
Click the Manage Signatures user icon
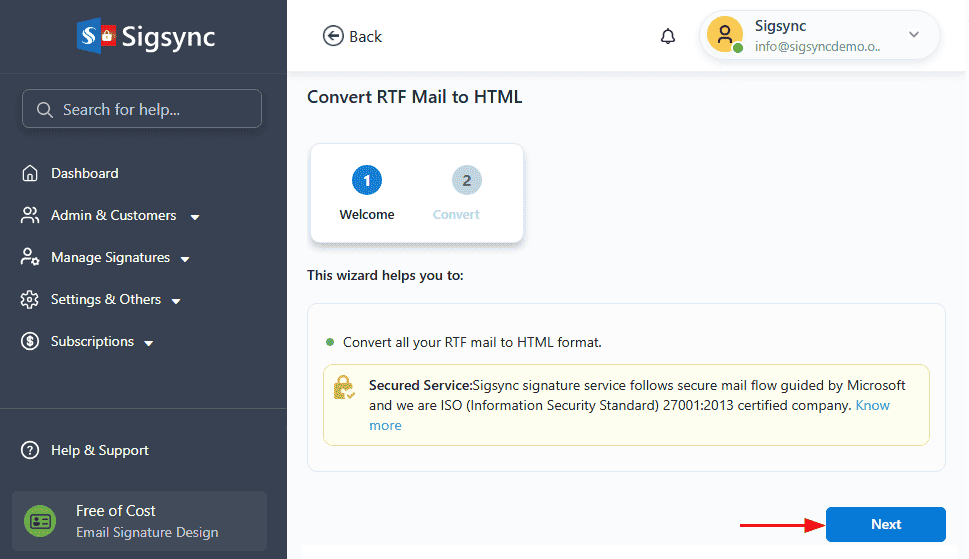(x=30, y=258)
